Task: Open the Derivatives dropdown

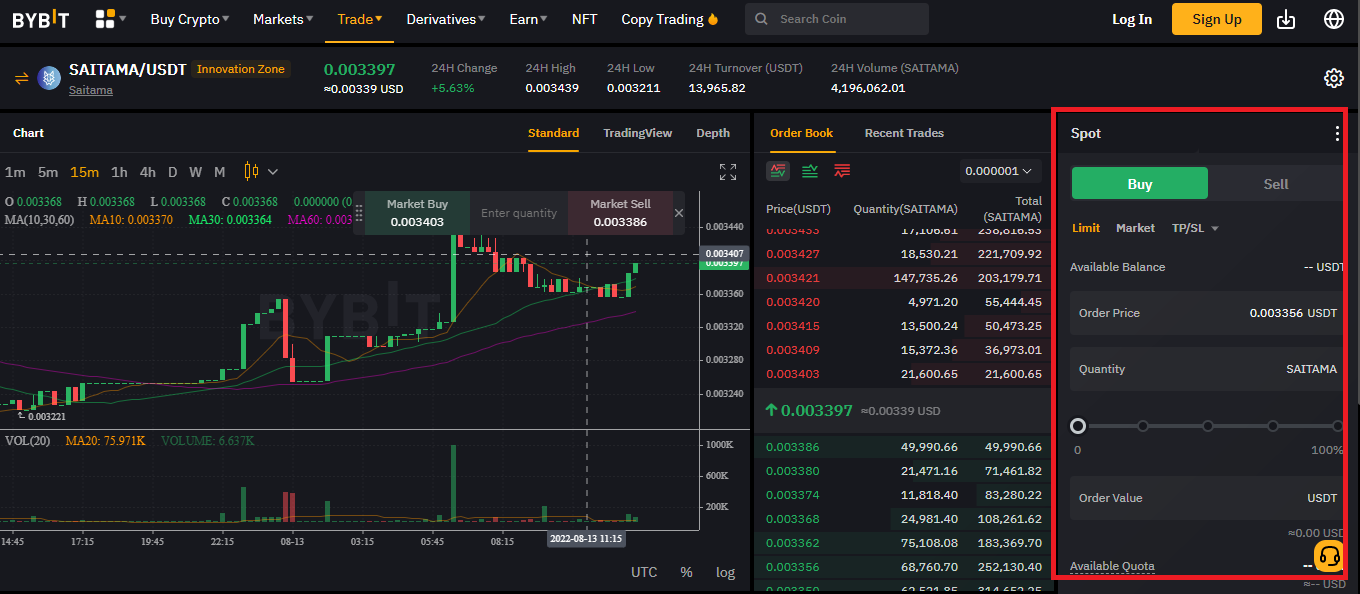Action: 446,19
